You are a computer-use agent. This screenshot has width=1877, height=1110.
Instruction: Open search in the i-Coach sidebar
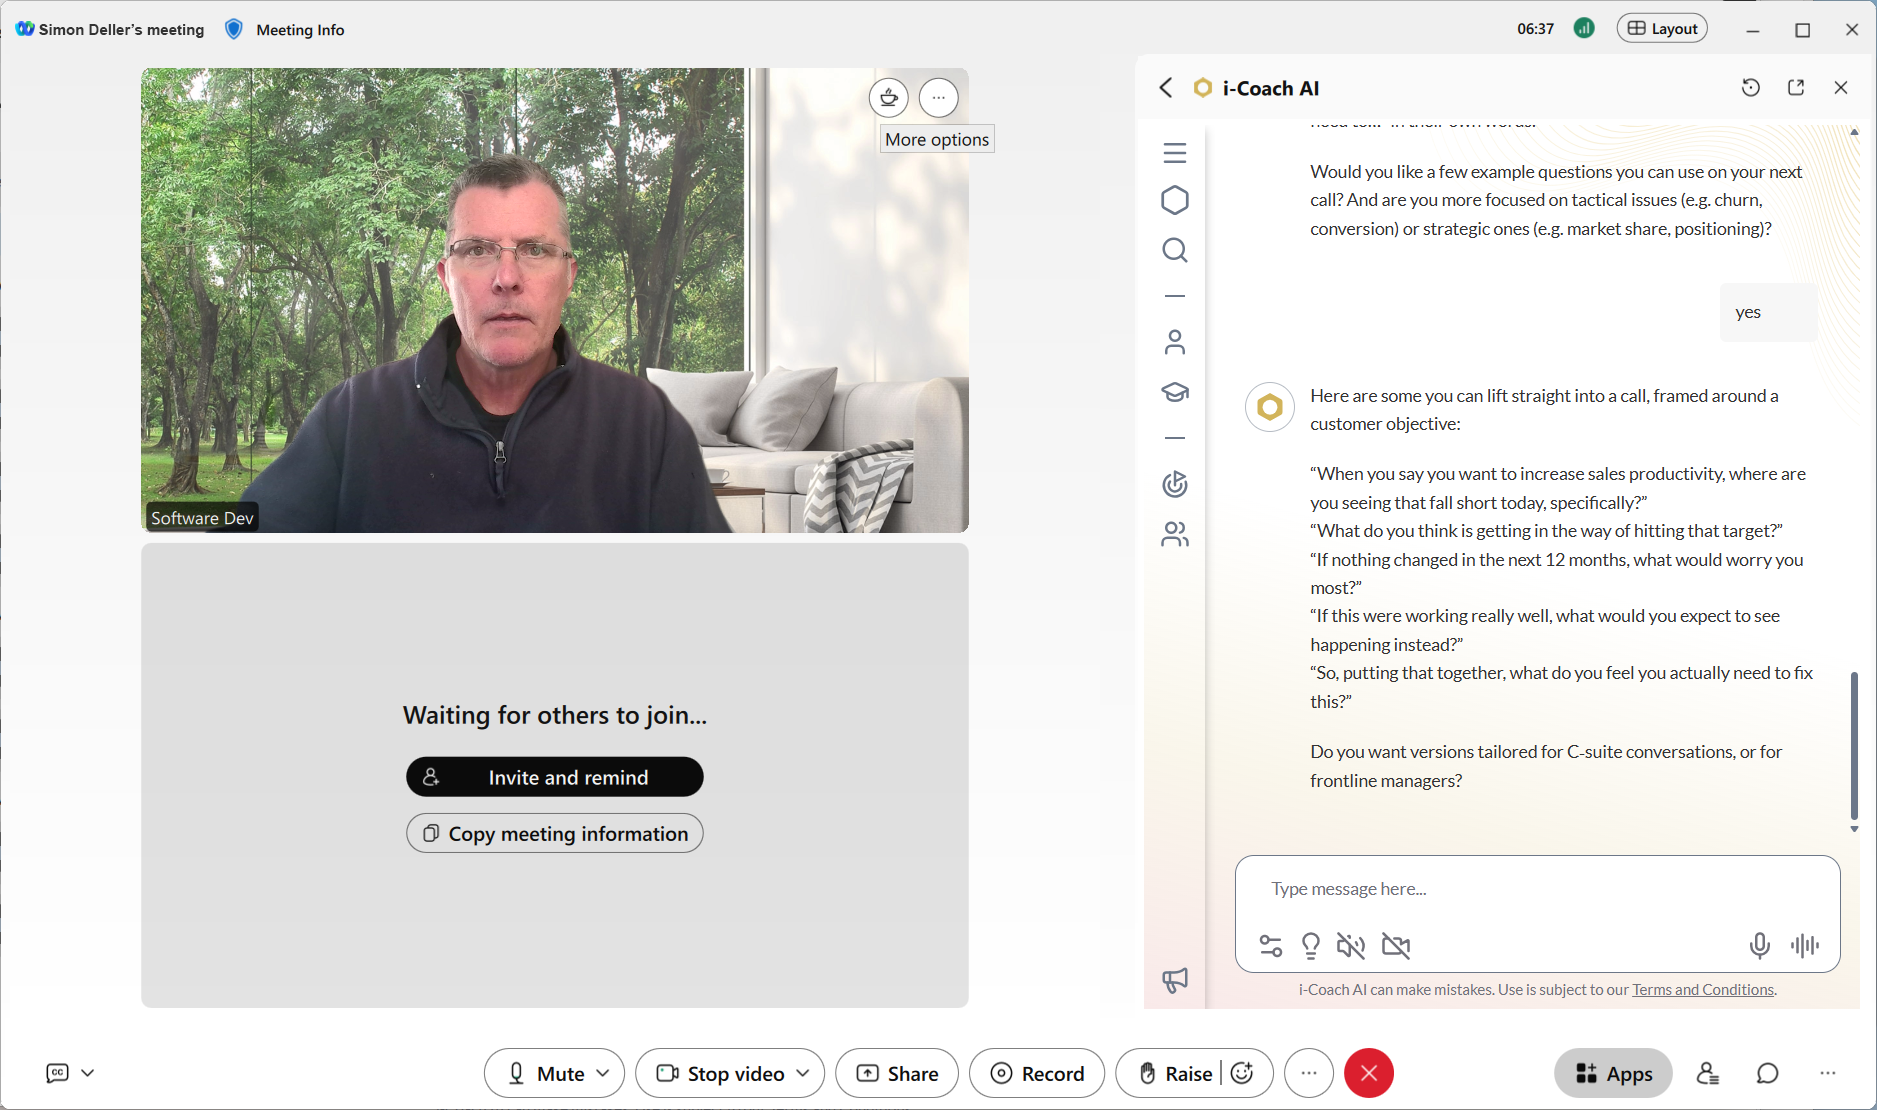point(1175,250)
